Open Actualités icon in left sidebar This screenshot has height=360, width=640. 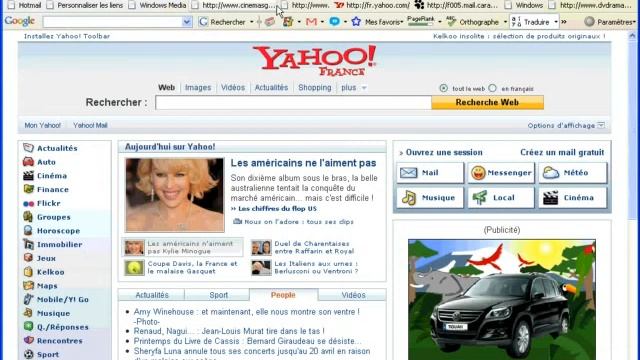(28, 148)
